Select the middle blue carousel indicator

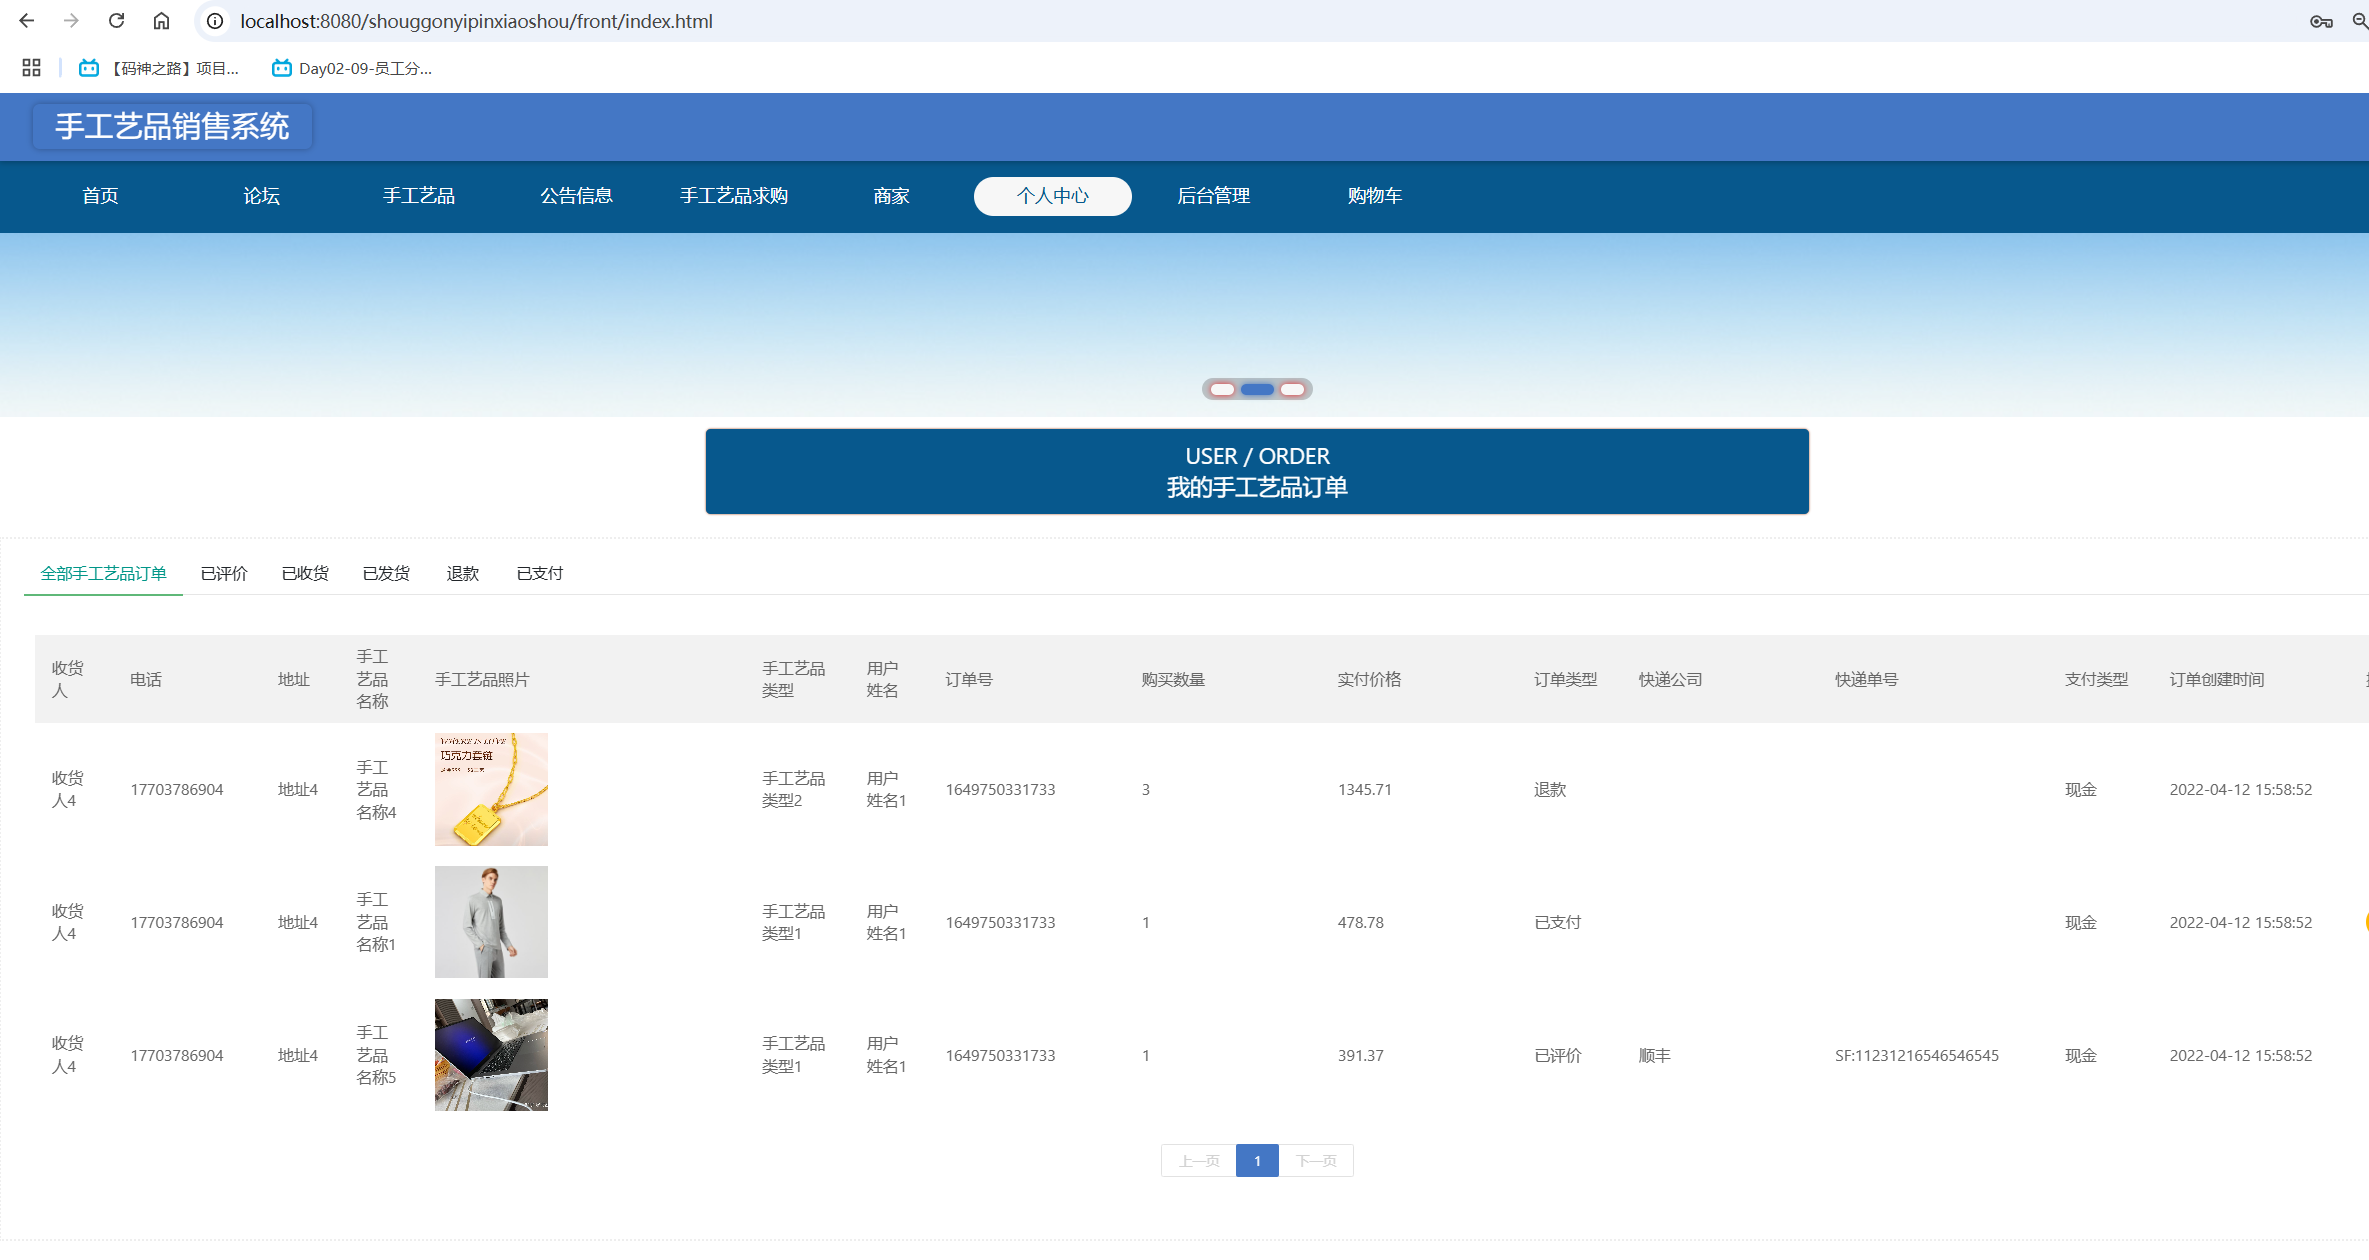click(1257, 389)
